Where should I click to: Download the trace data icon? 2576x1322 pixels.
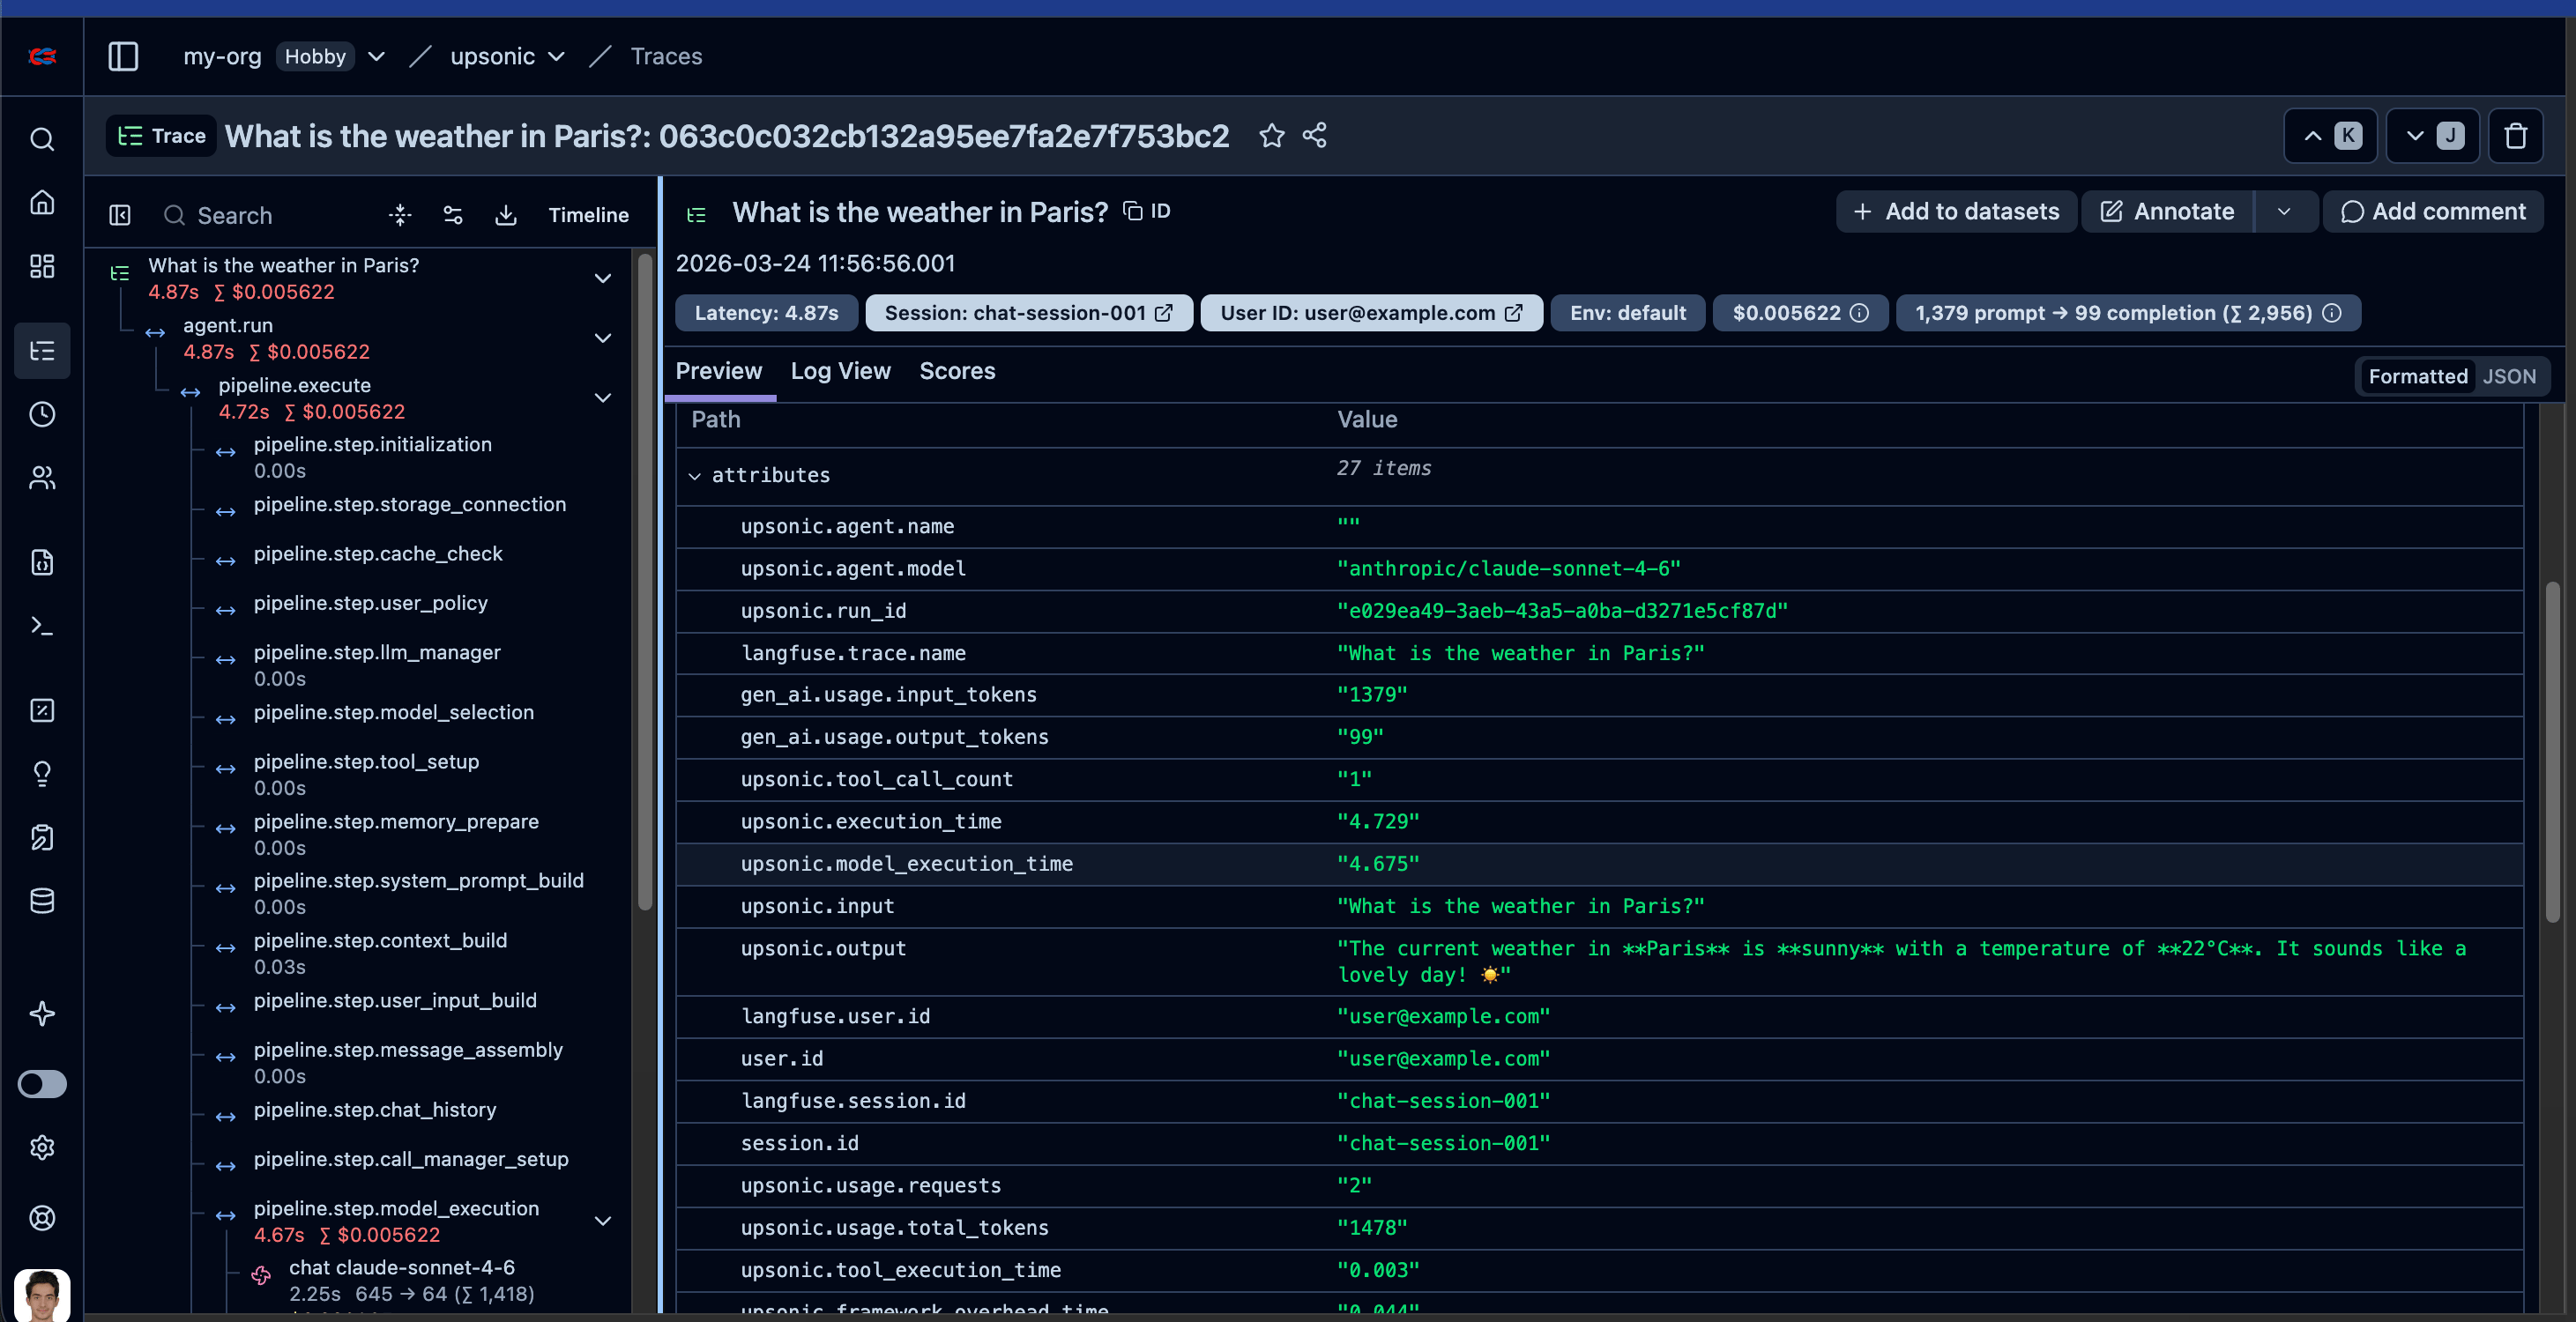506,215
